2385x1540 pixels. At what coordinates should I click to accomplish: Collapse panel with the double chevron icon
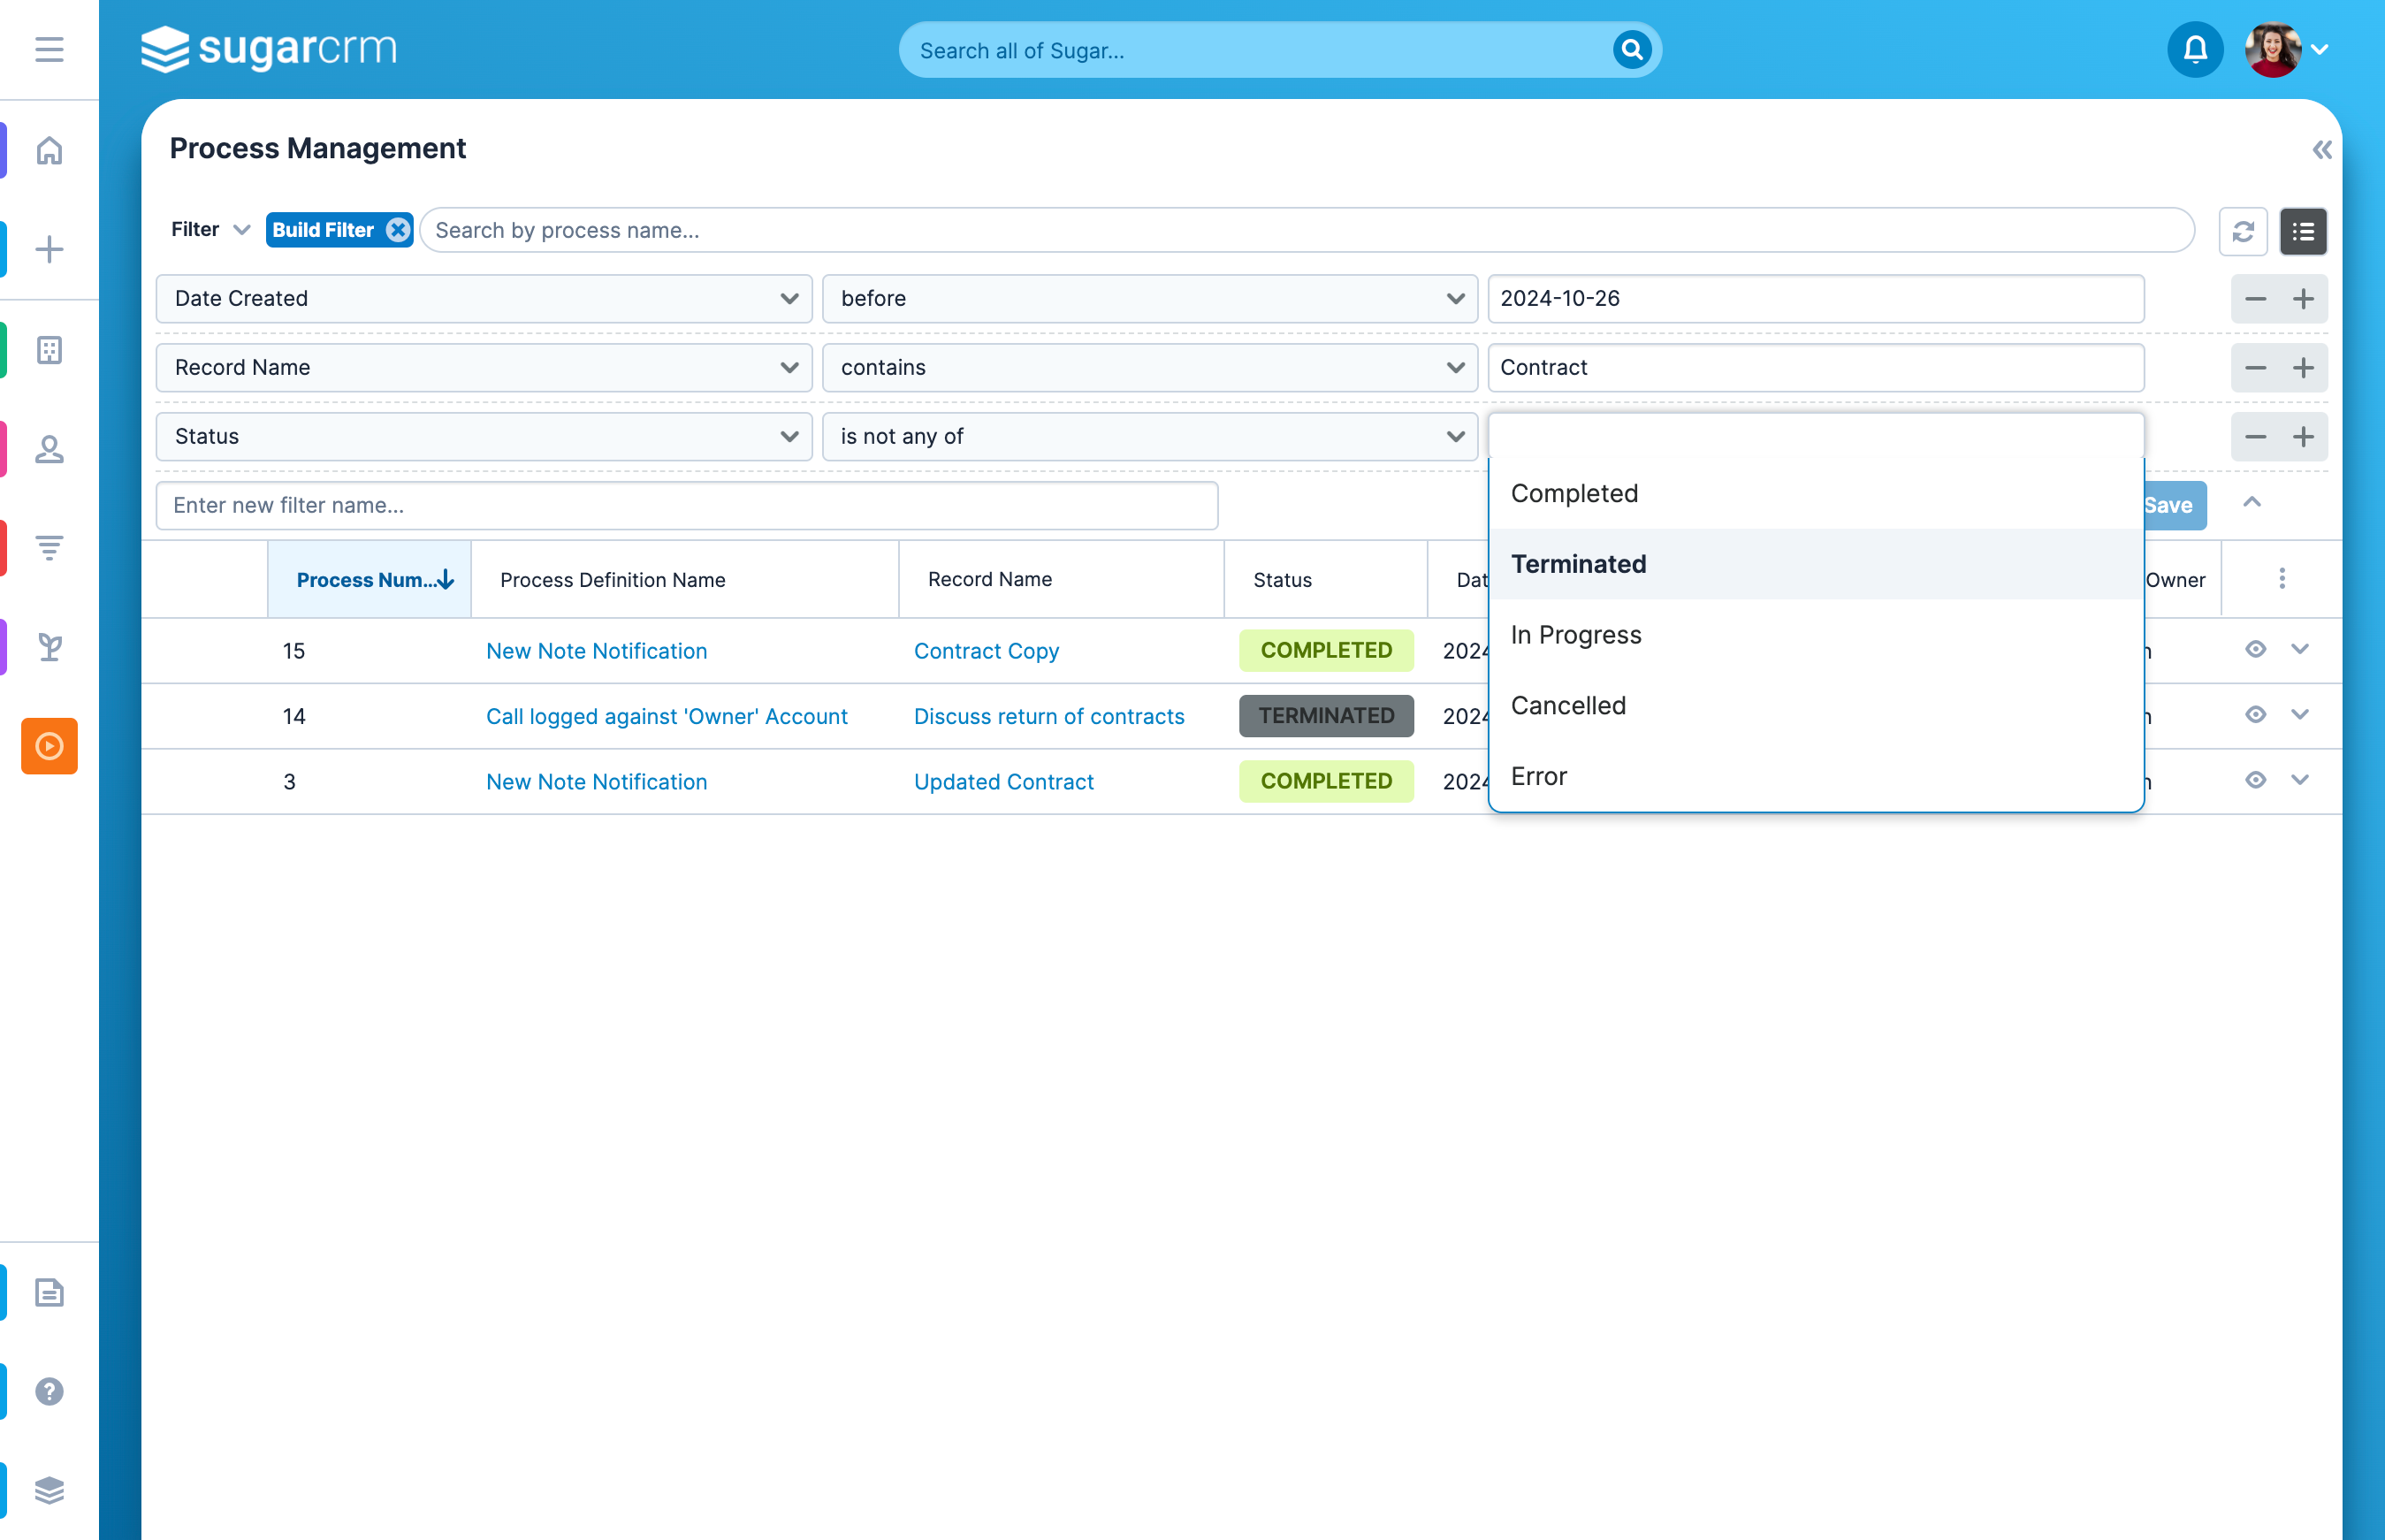click(2321, 150)
